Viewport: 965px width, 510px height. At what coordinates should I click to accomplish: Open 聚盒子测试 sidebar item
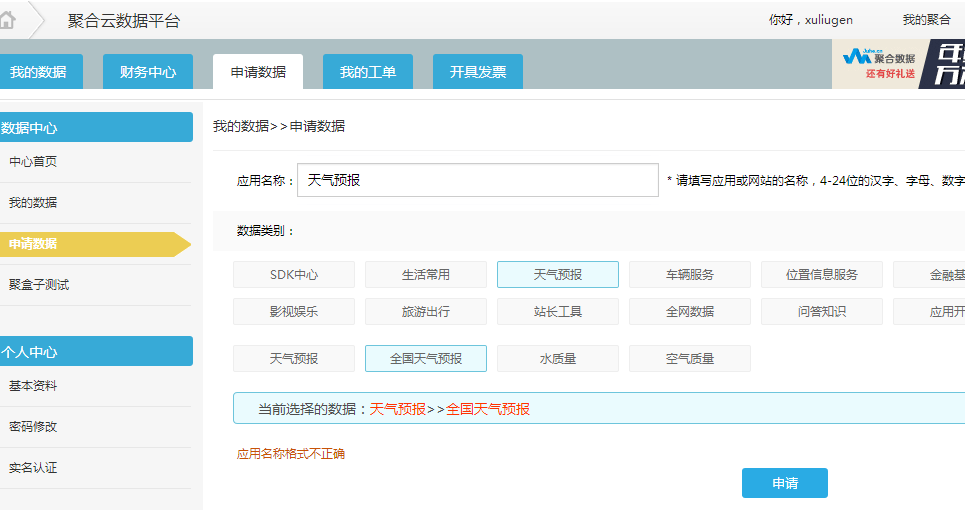(x=39, y=285)
